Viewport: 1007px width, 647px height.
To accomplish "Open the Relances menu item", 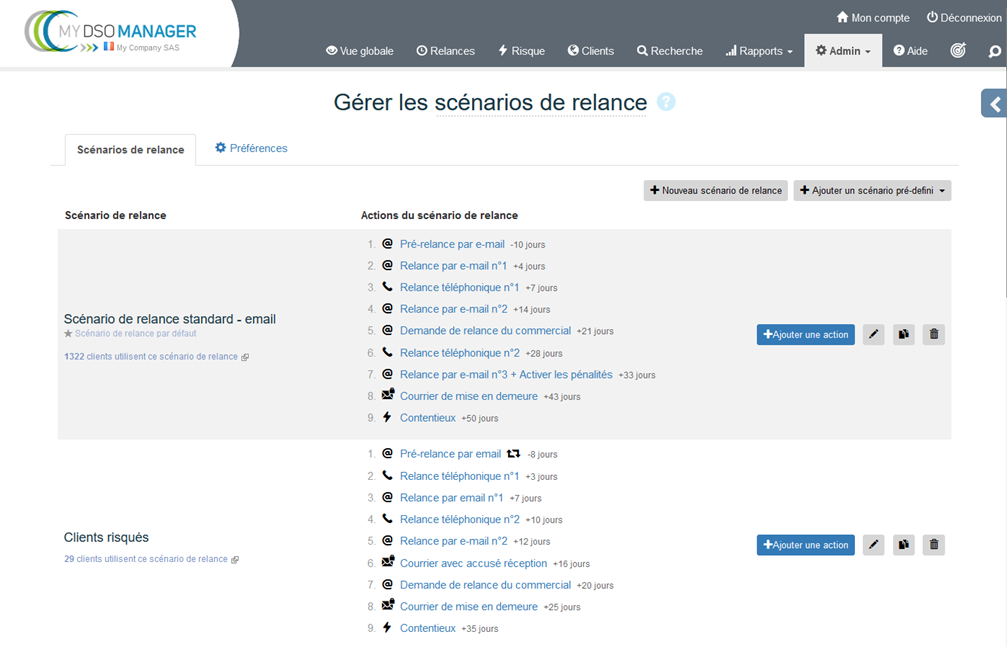I will pos(445,51).
